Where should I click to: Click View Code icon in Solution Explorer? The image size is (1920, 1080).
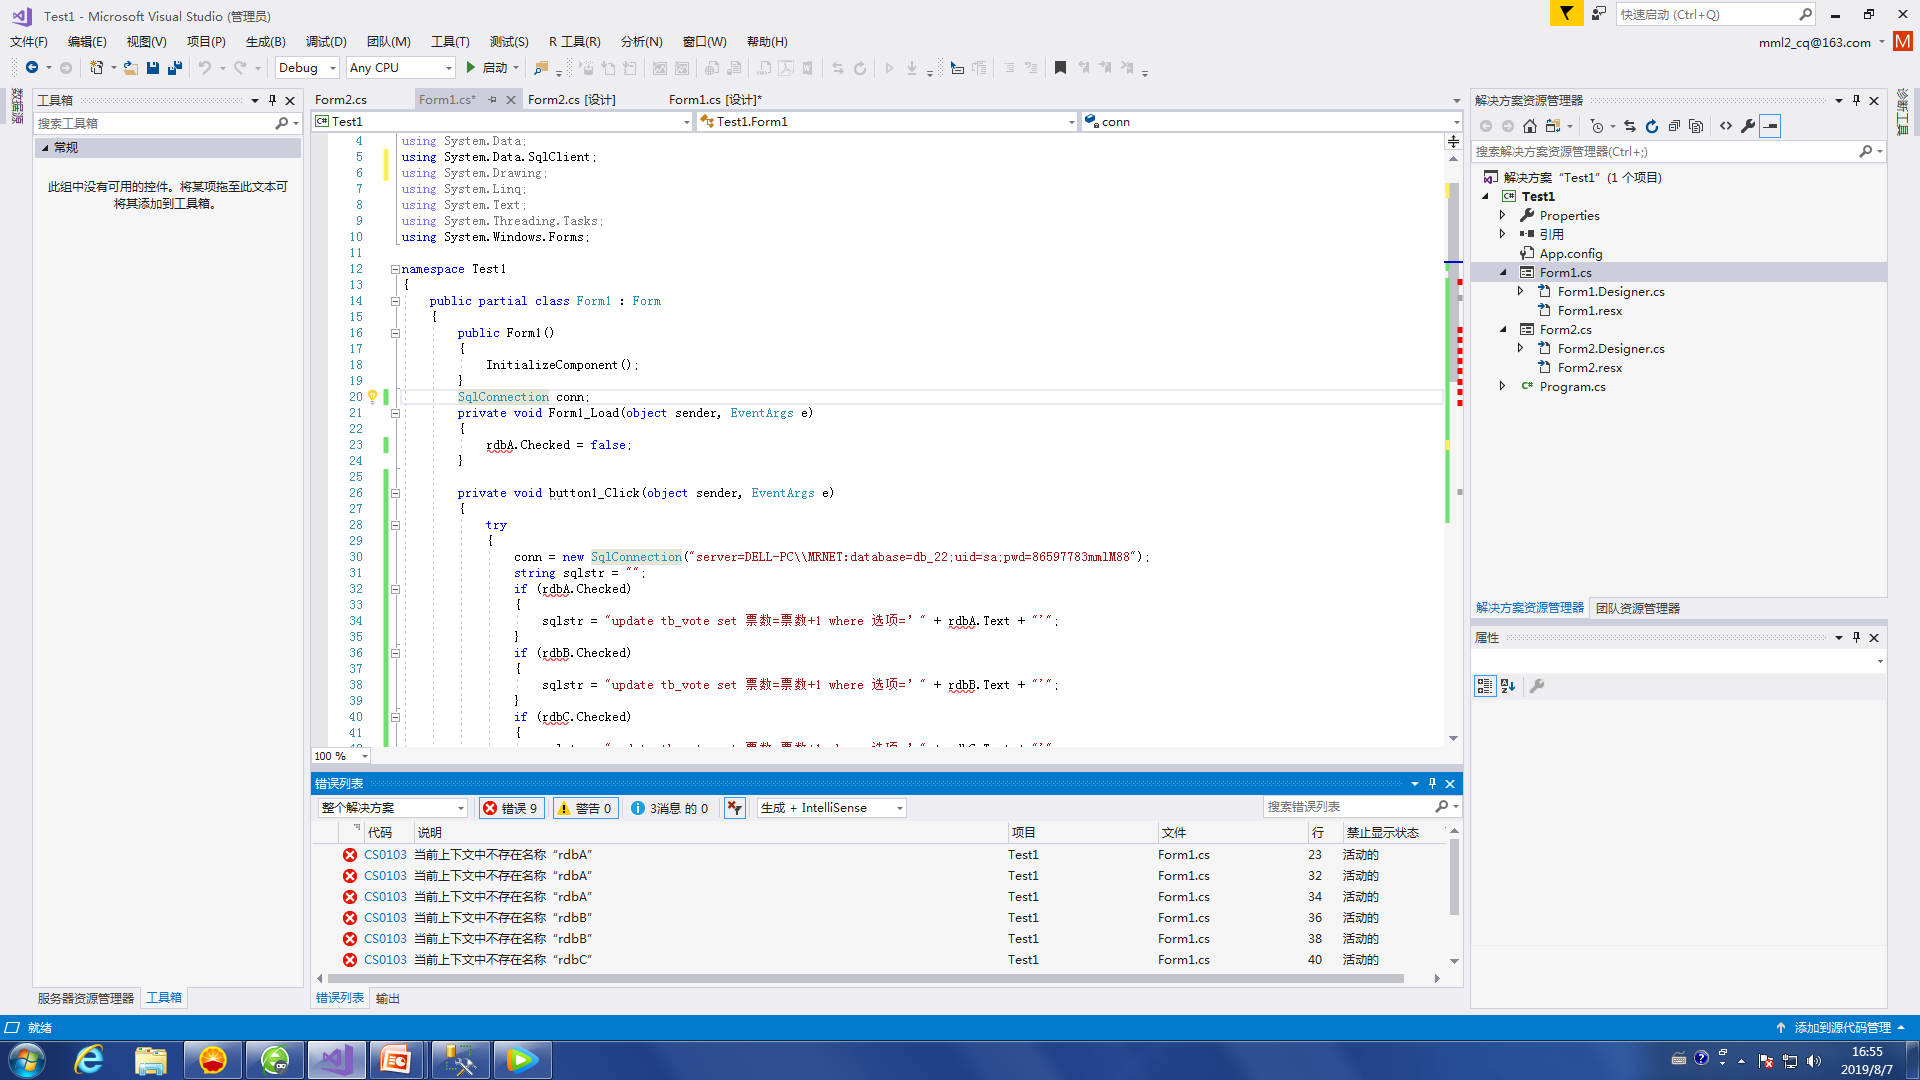point(1726,126)
